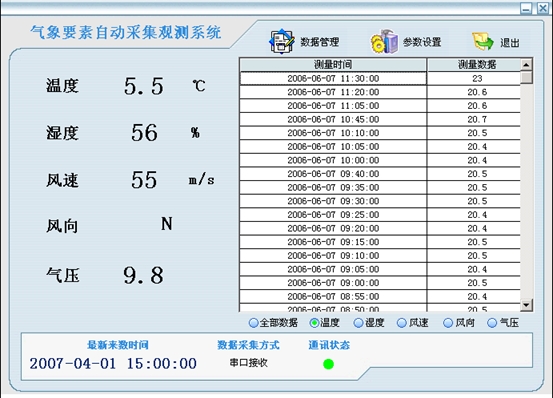Click the 退出 exit arrow icon
This screenshot has height=398, width=553.
pos(483,42)
